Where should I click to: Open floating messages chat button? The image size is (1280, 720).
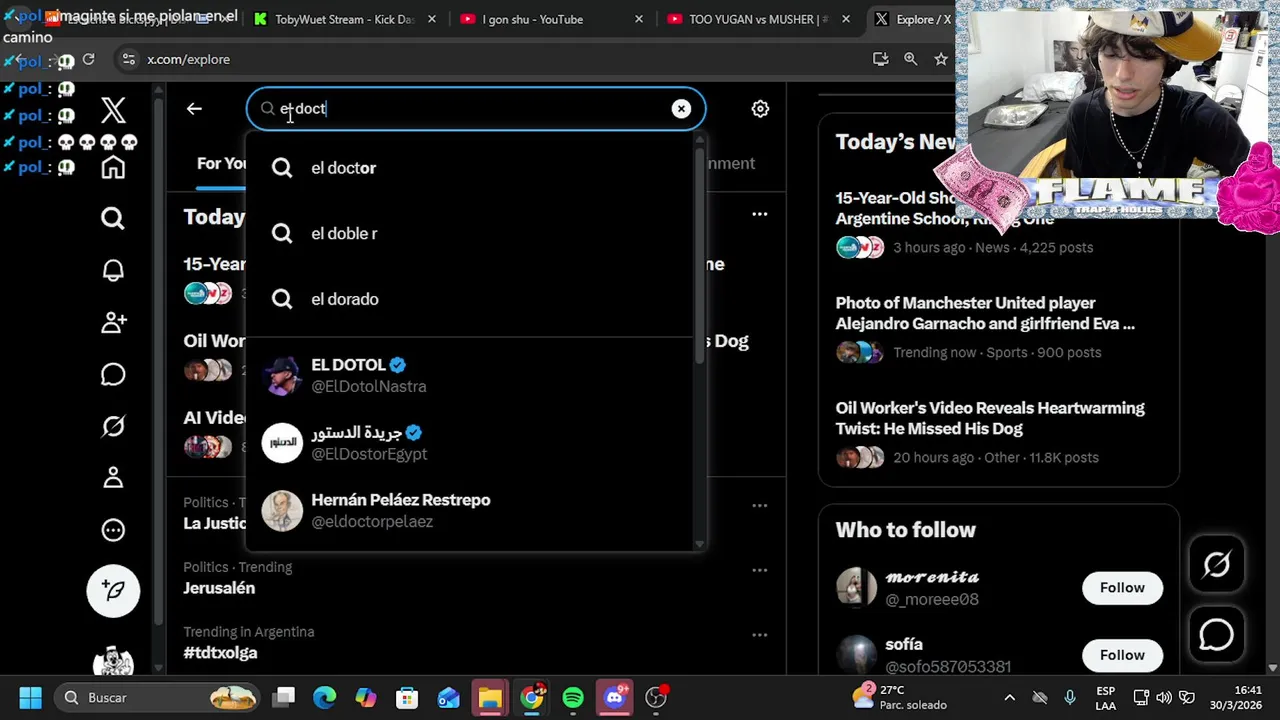pos(1216,634)
